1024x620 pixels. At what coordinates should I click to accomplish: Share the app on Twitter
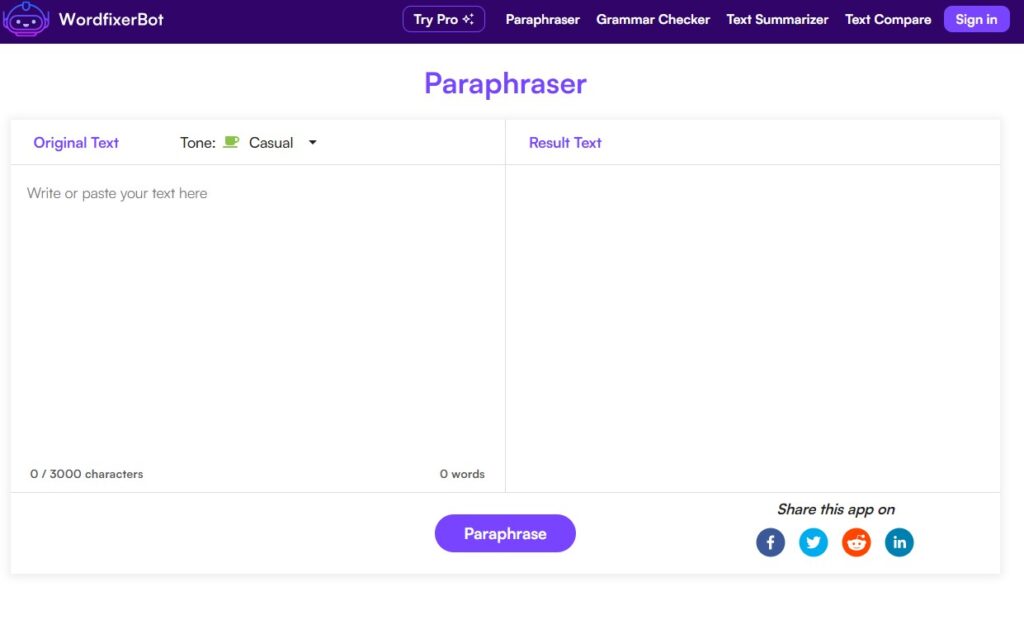pyautogui.click(x=813, y=543)
